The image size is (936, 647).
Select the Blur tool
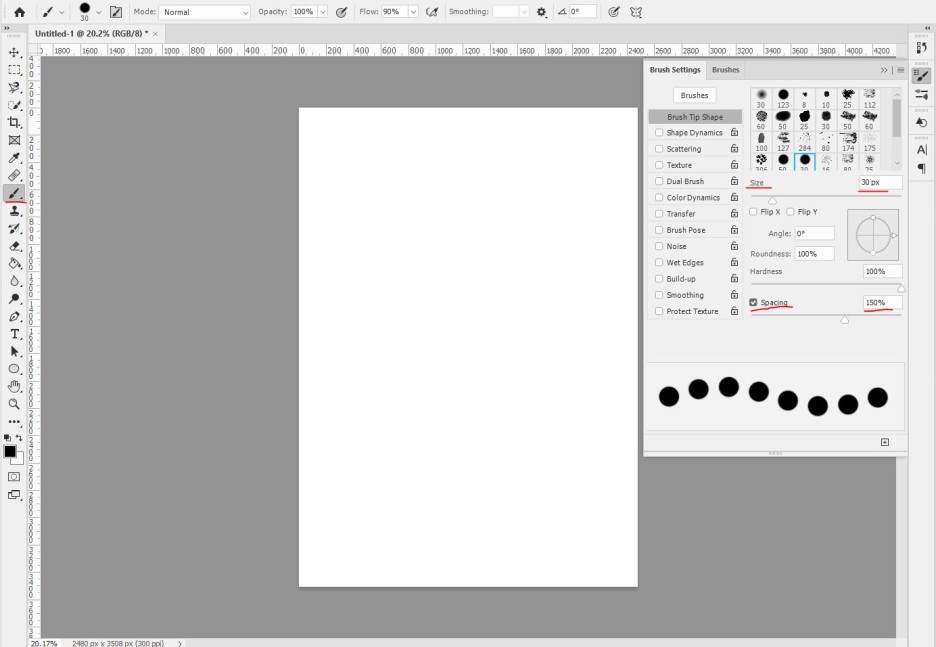pos(14,281)
